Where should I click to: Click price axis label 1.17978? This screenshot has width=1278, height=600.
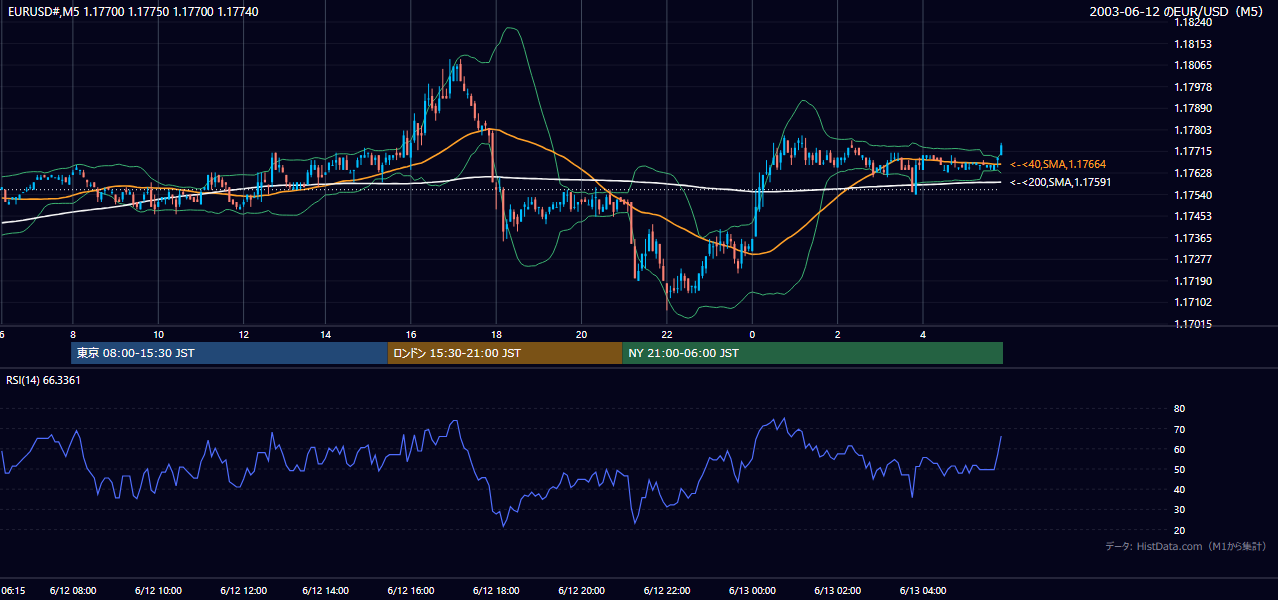(x=1193, y=87)
